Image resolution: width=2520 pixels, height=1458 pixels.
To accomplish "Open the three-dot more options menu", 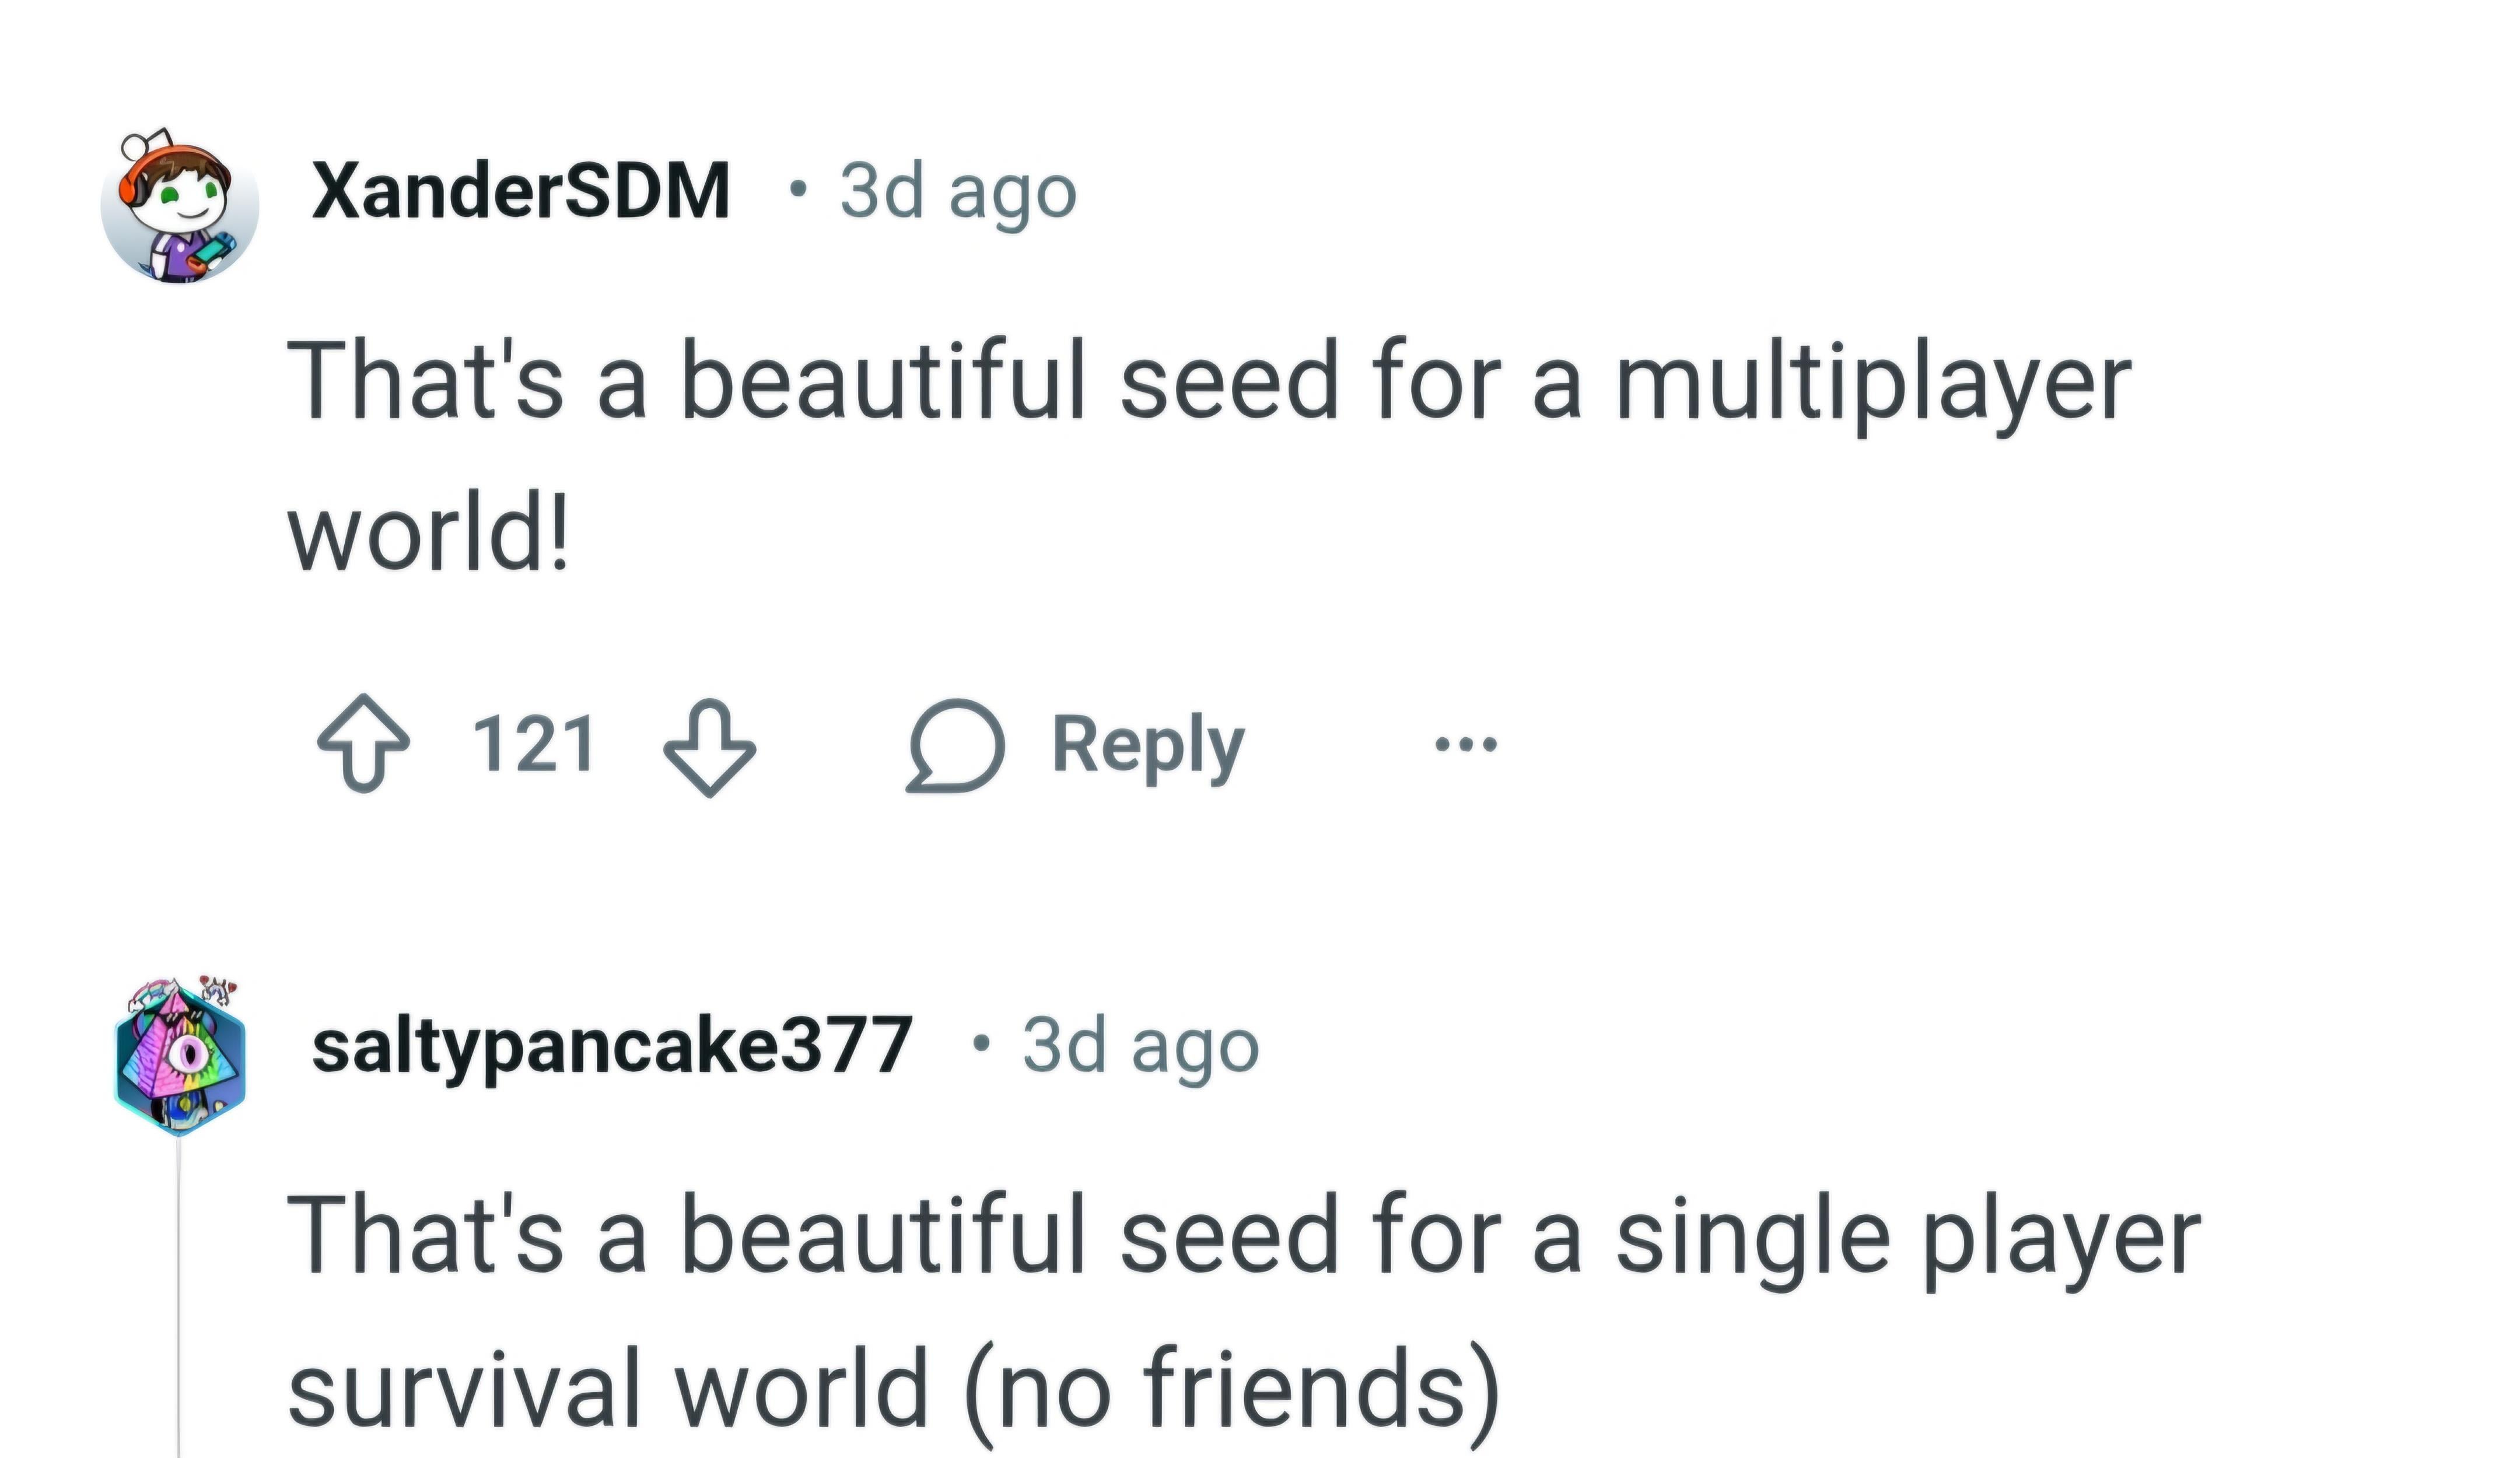I will point(1466,744).
